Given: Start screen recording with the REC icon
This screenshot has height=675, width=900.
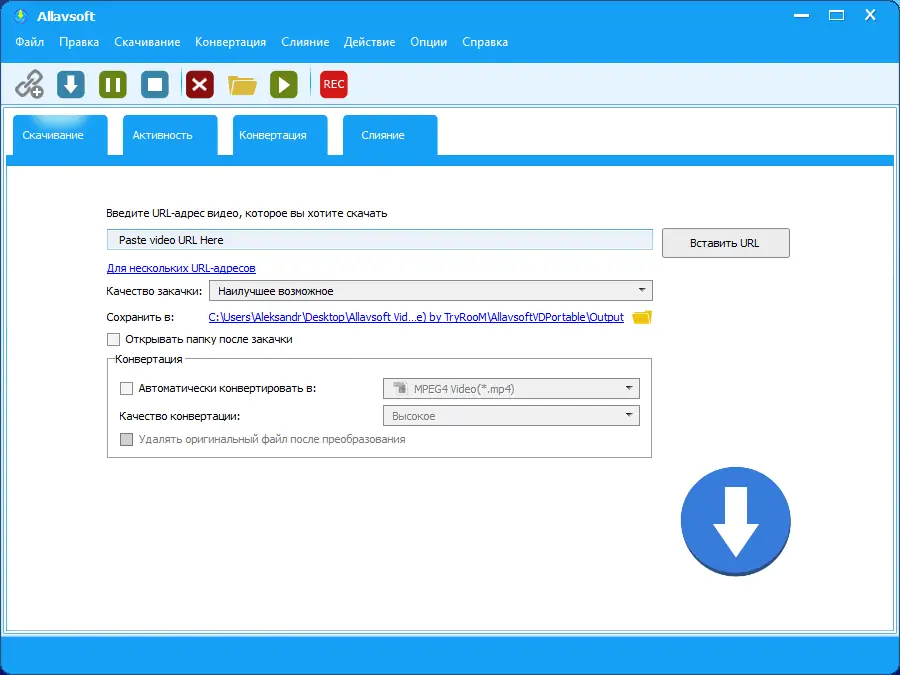Looking at the screenshot, I should 333,84.
